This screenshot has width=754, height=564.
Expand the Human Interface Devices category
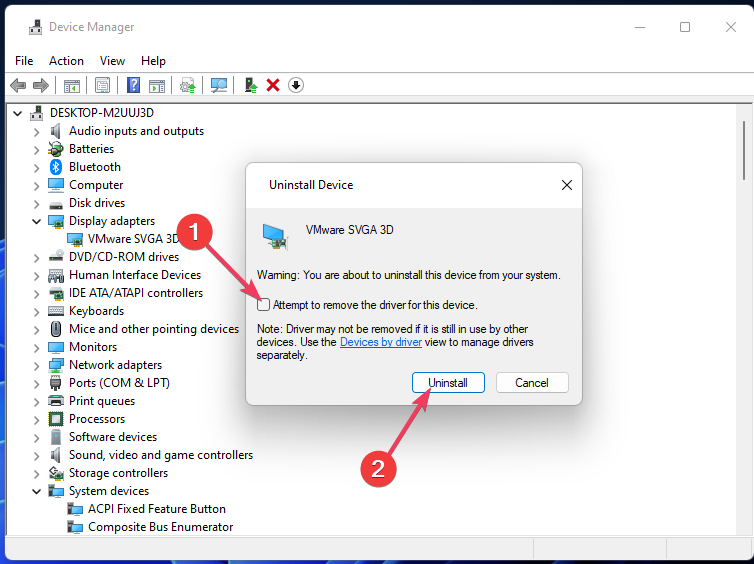[37, 276]
